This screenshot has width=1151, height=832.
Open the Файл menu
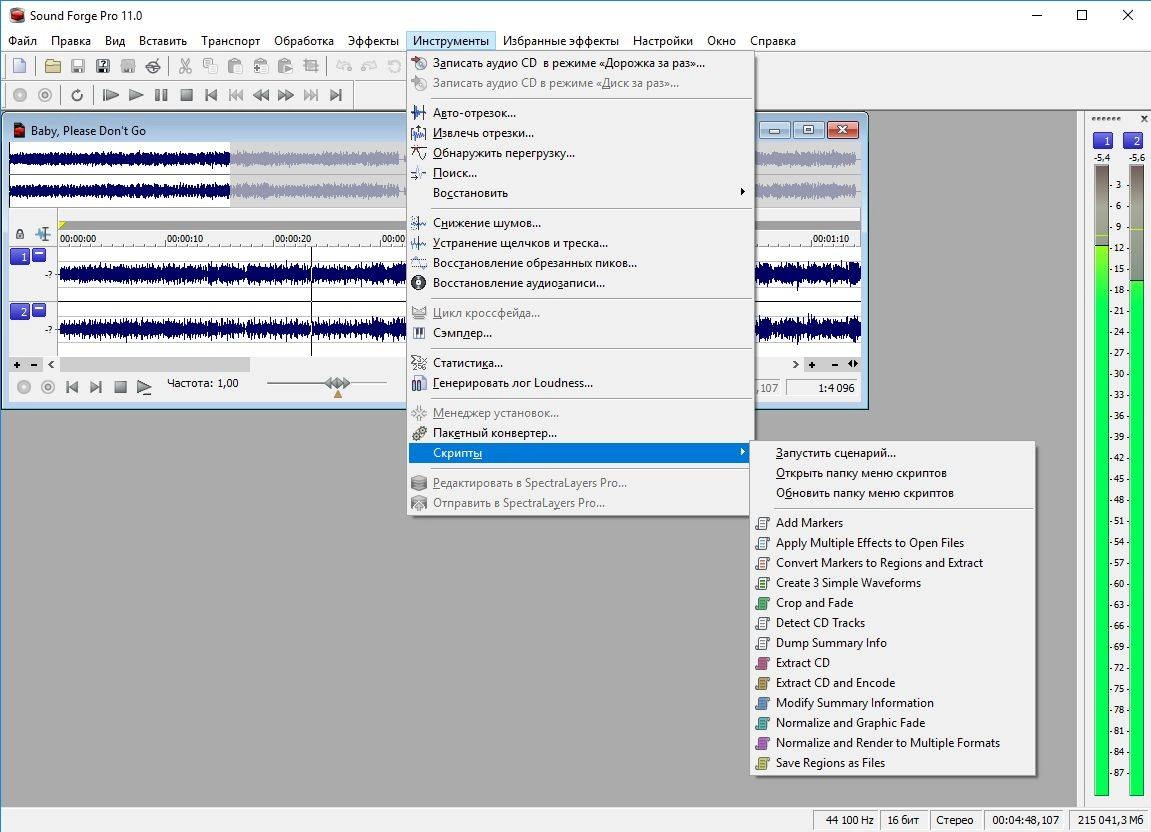(x=23, y=41)
